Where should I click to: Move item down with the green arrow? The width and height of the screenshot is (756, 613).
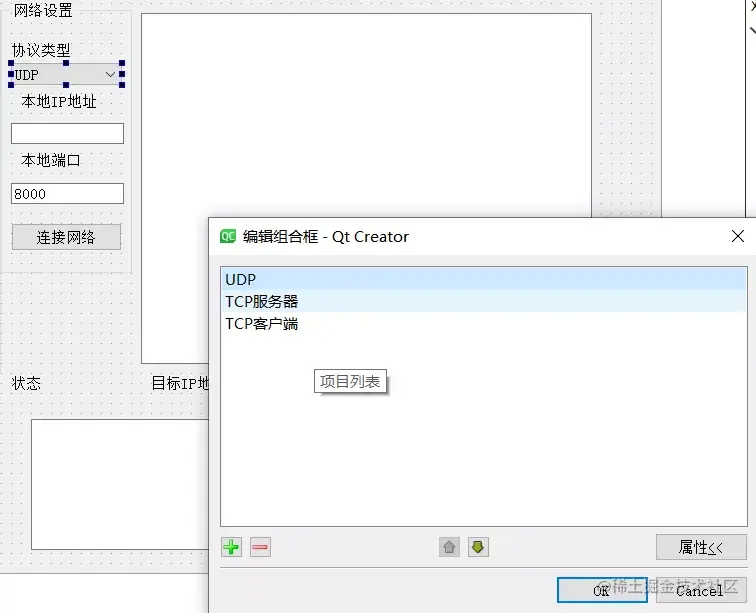[478, 547]
